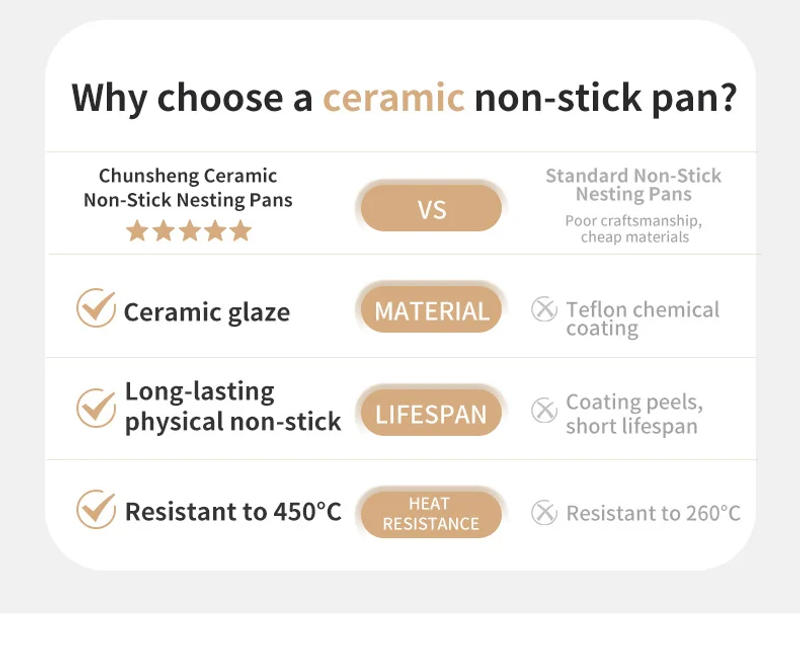Click the Chunsheng Ceramic Non-Stick Nesting Pans title

tap(188, 188)
